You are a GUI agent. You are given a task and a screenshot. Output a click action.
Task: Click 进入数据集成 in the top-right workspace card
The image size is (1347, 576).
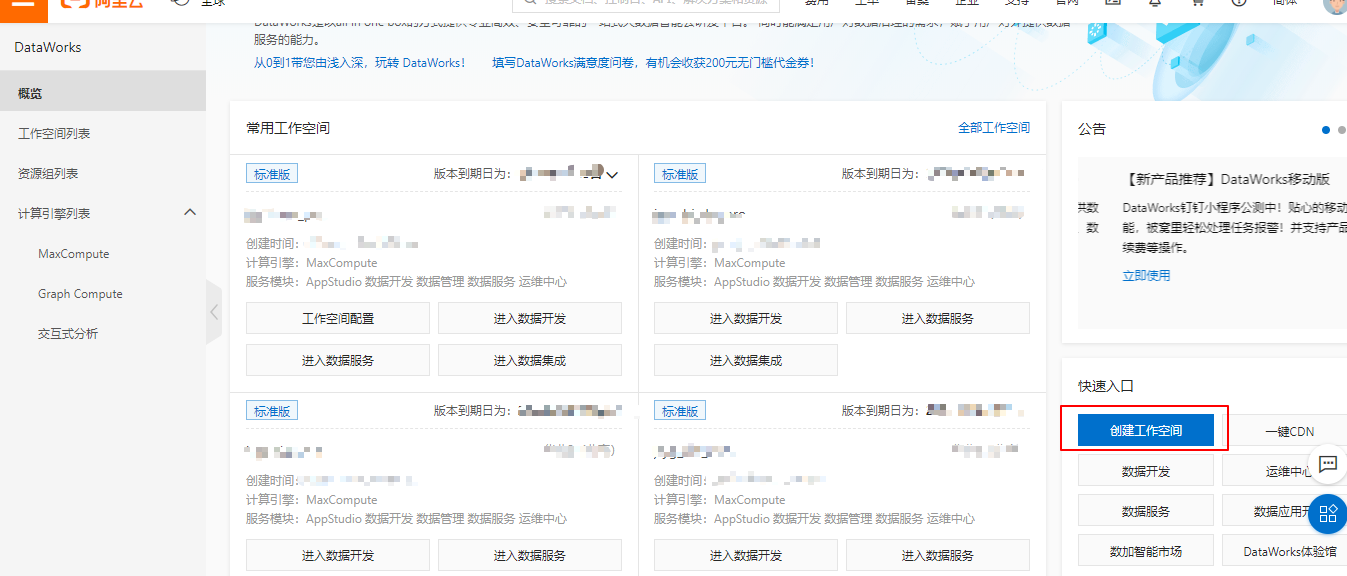click(746, 360)
